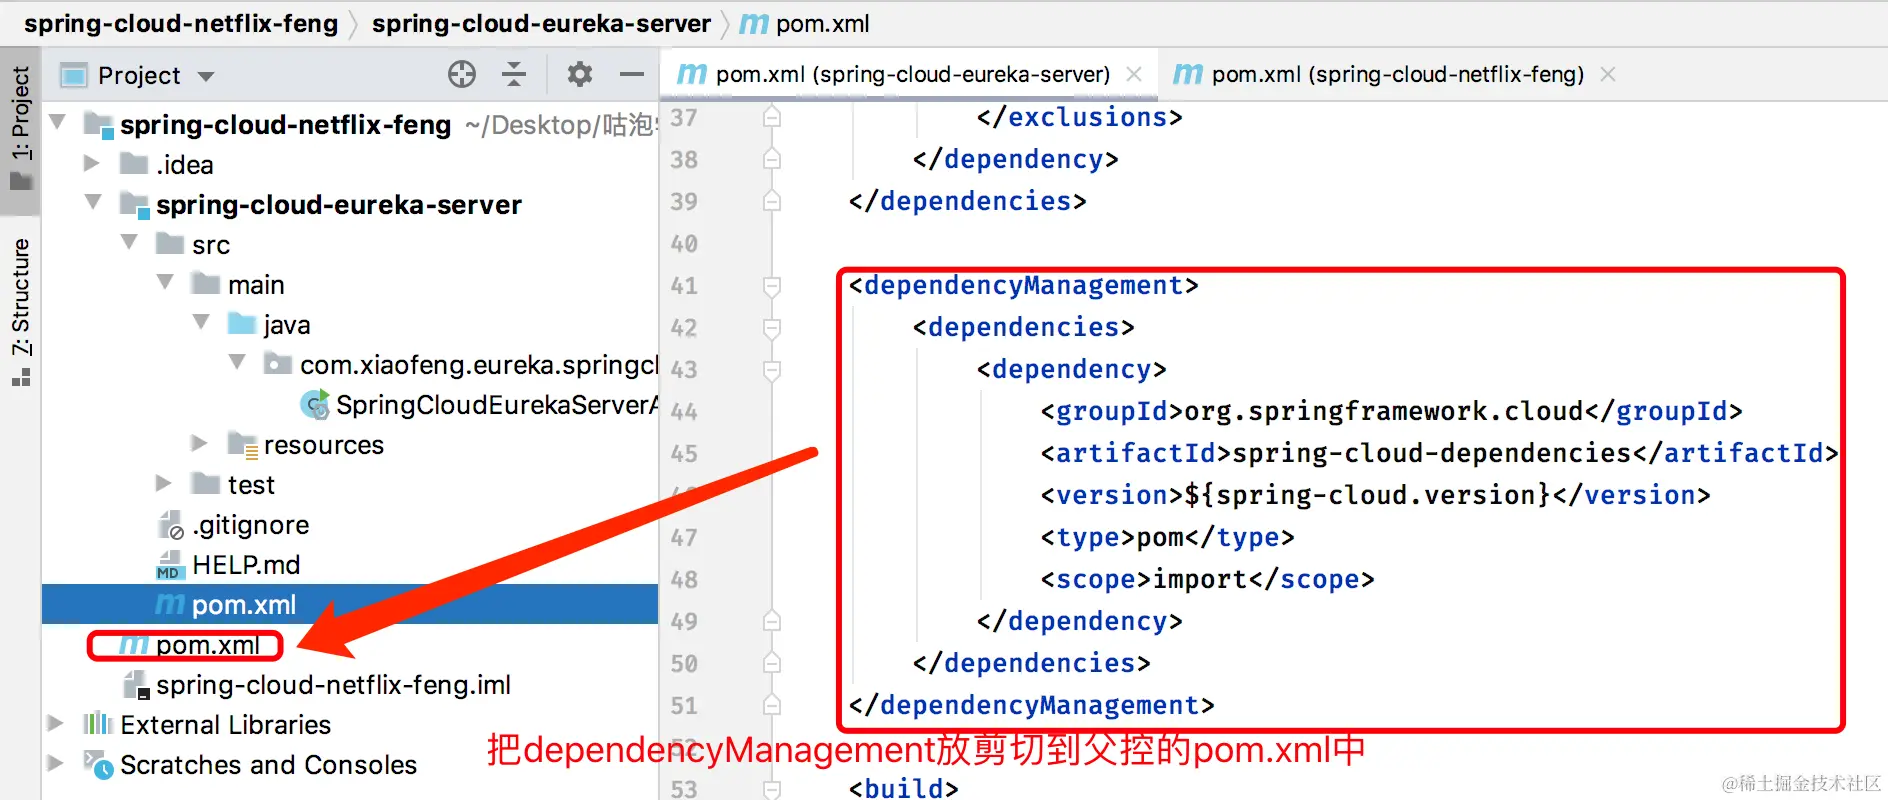Click the org.springframework.cloud groupId line

point(1391,411)
